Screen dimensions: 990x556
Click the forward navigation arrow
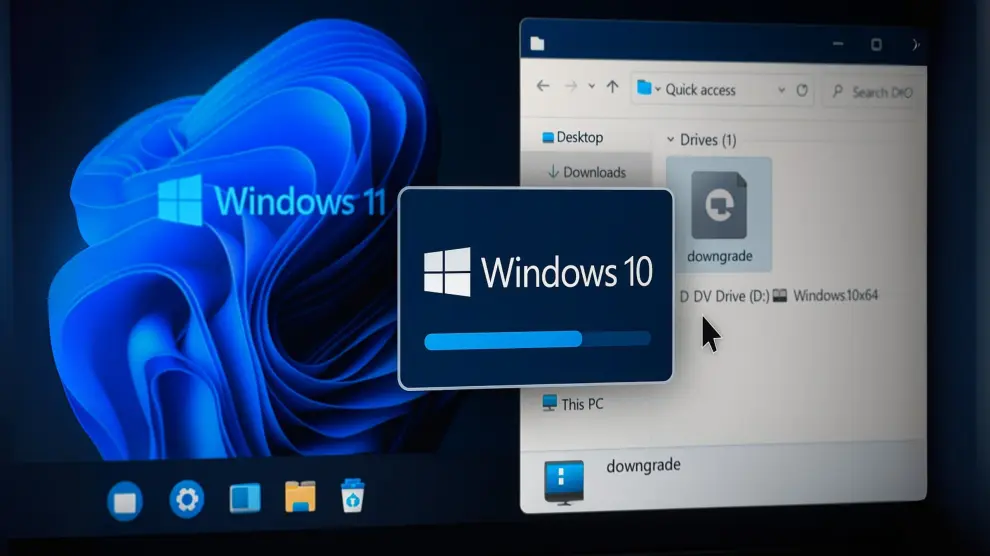(570, 87)
